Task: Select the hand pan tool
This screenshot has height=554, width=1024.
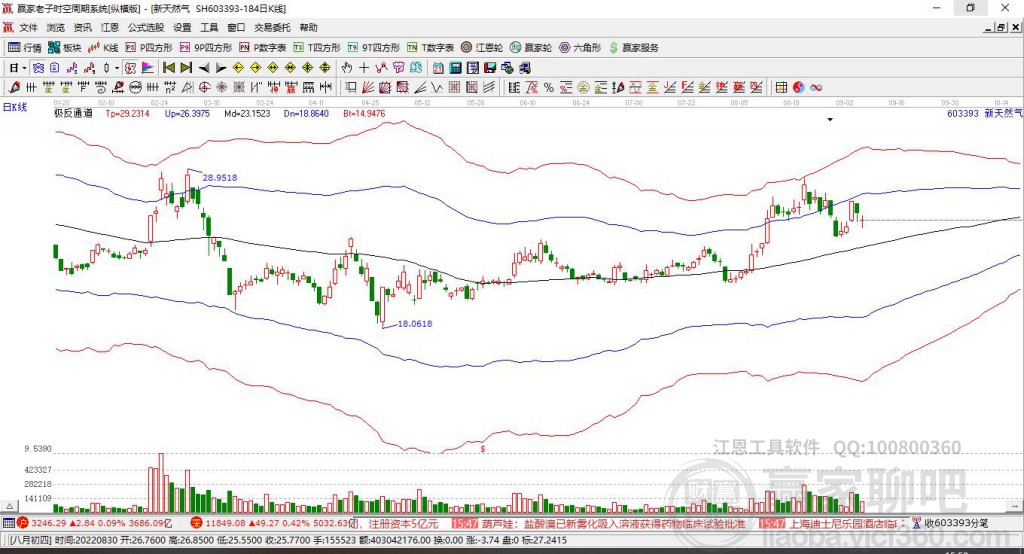Action: click(x=347, y=68)
